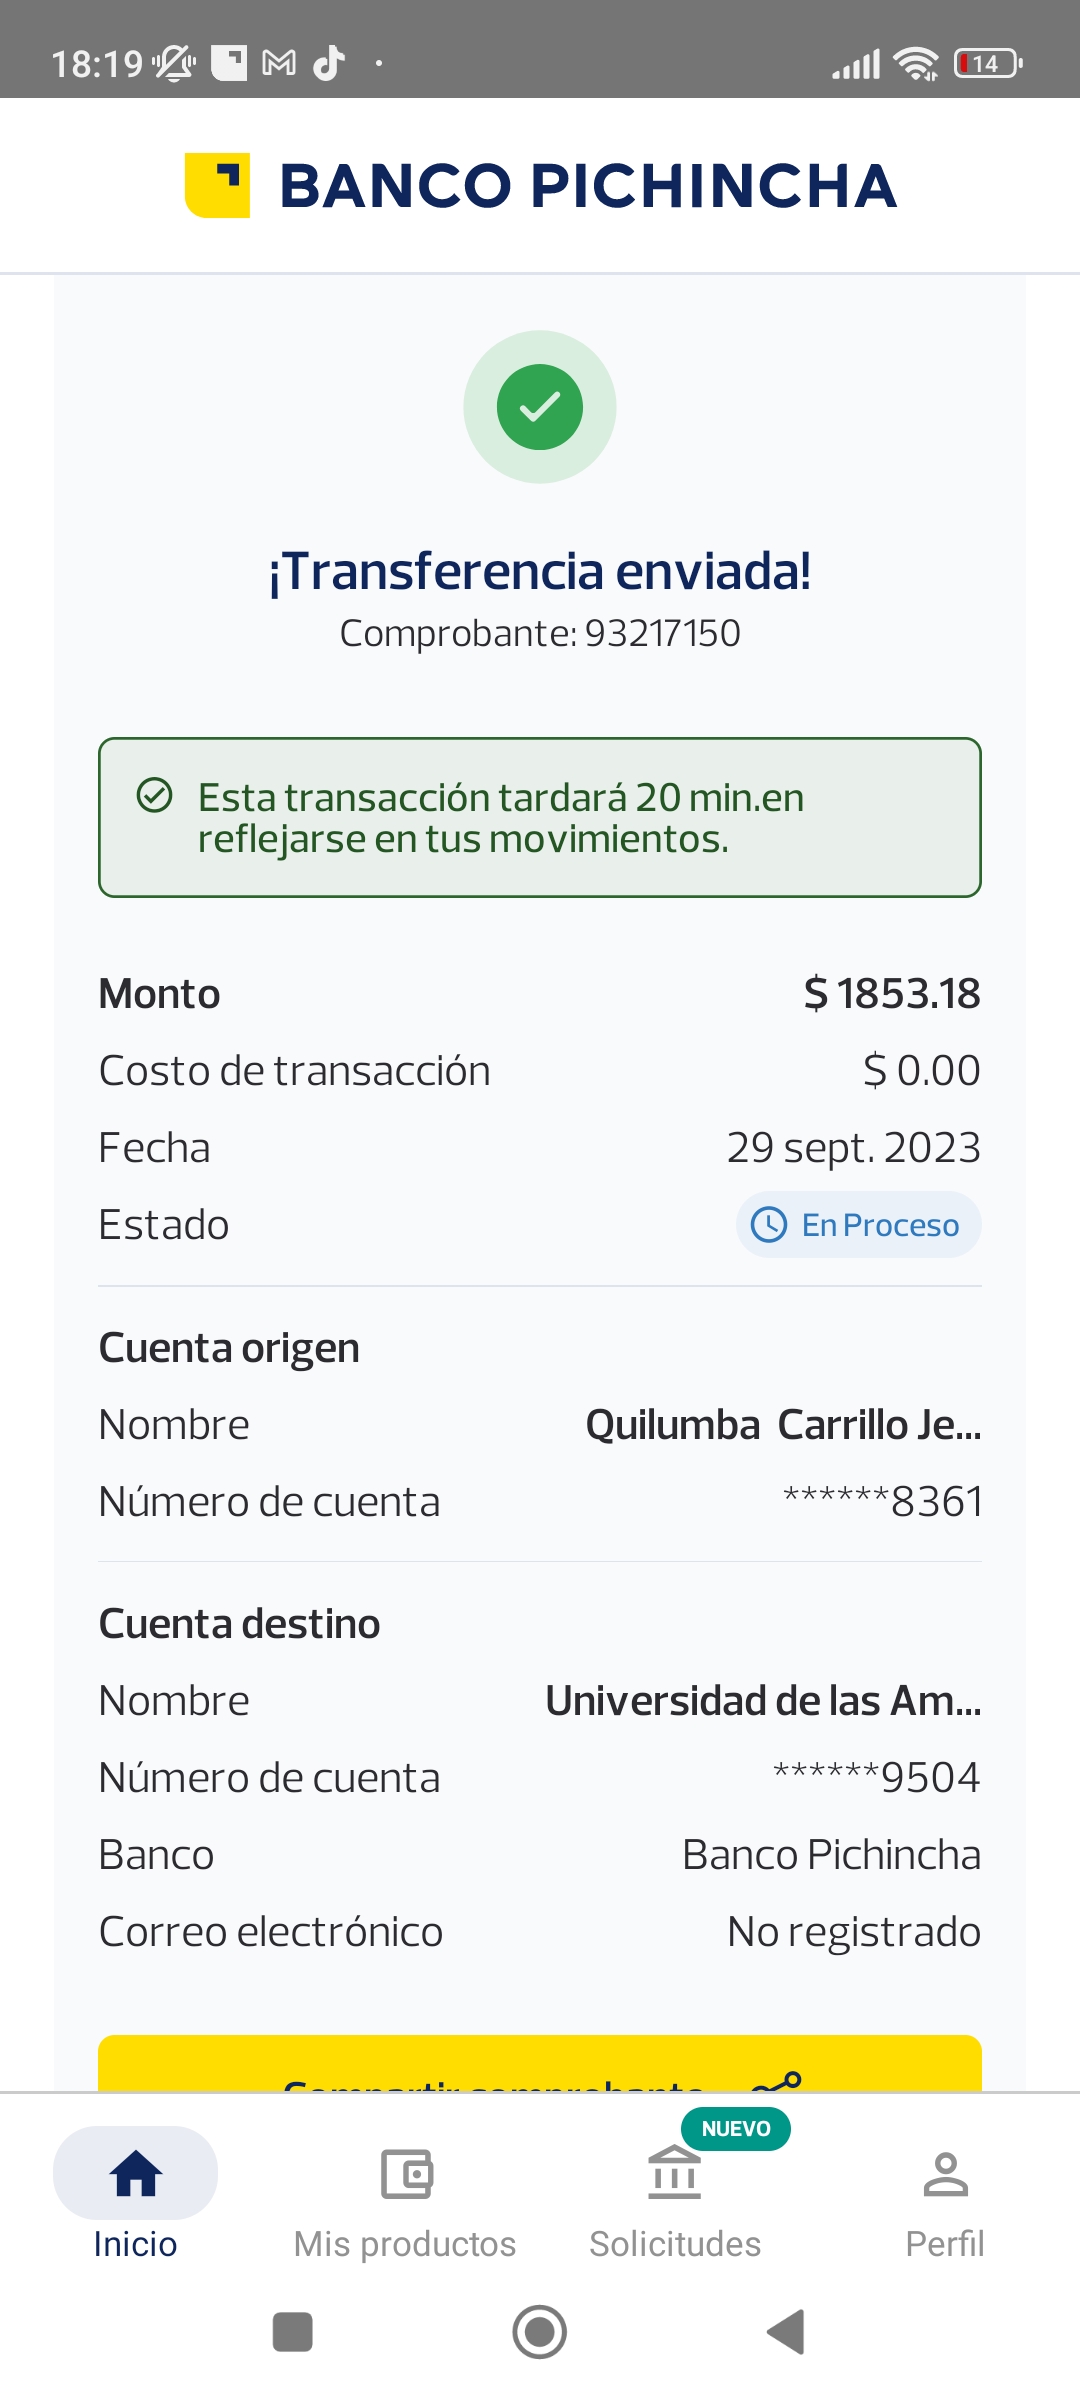Tap the green success checkmark icon

click(x=540, y=407)
